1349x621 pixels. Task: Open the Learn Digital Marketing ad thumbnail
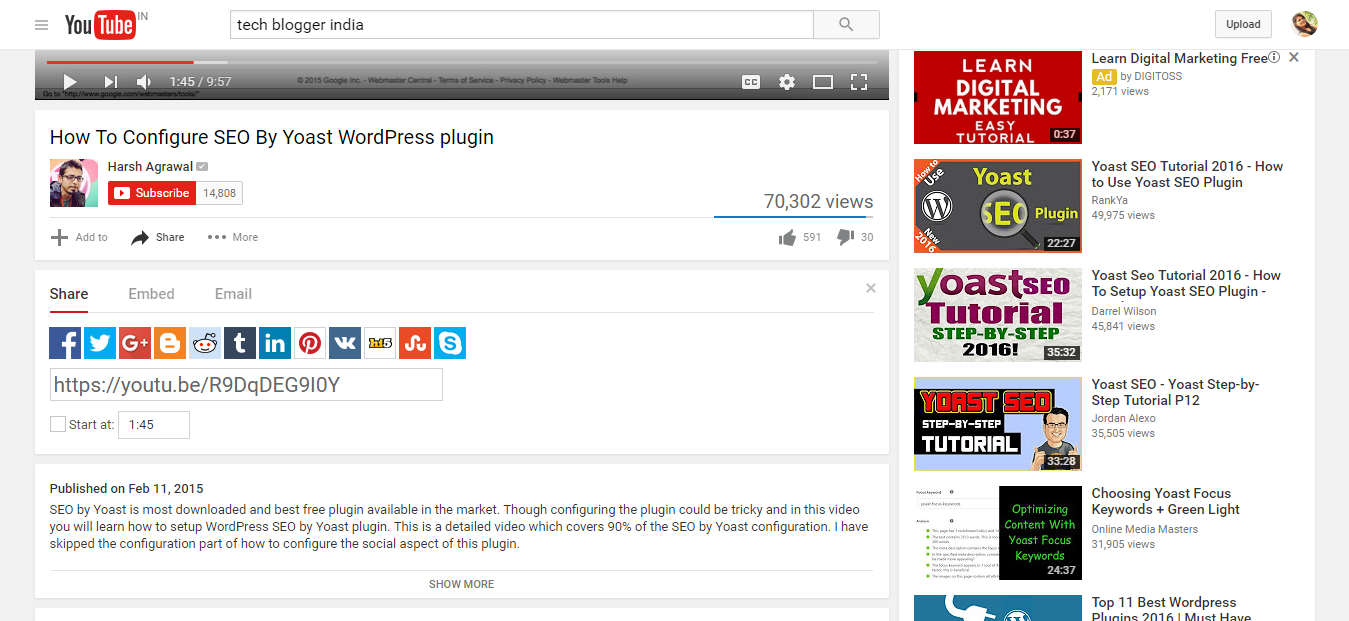(x=998, y=97)
